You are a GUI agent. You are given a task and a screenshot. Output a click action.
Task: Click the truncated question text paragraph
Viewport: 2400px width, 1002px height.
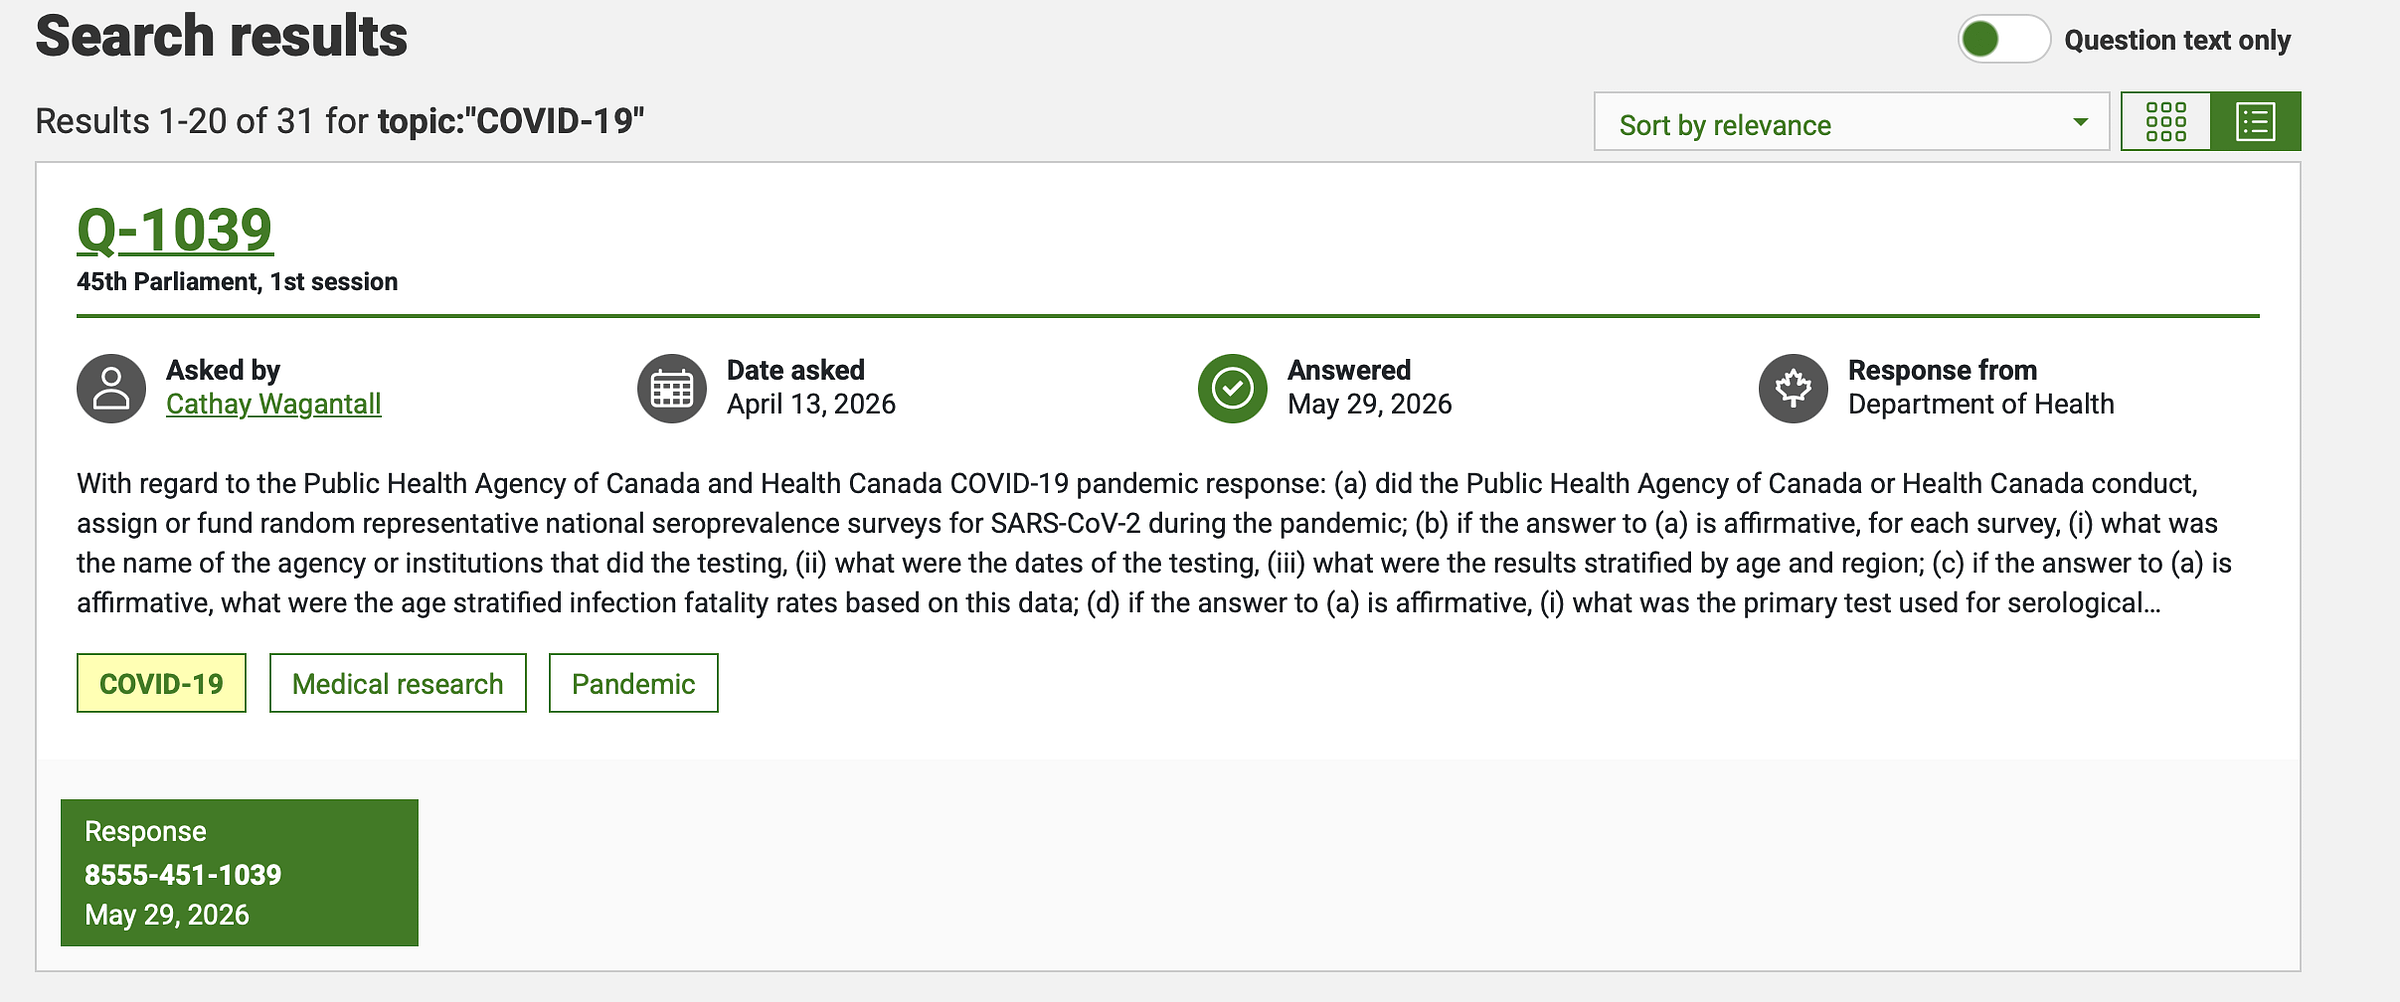(1154, 543)
